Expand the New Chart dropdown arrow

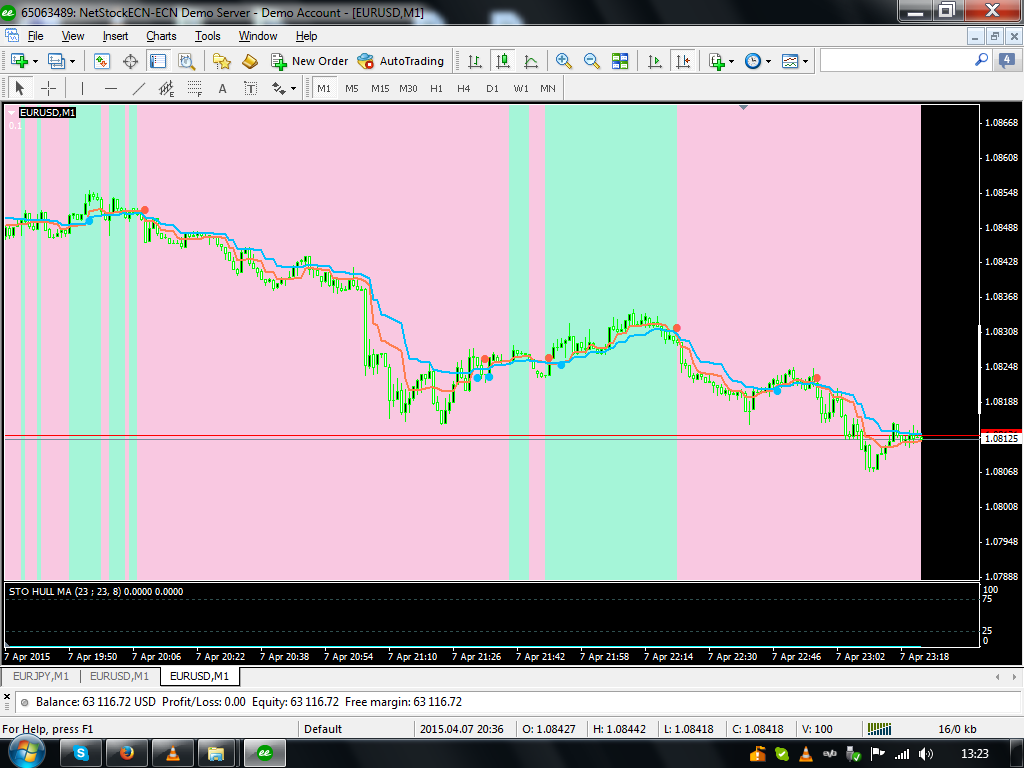point(35,61)
